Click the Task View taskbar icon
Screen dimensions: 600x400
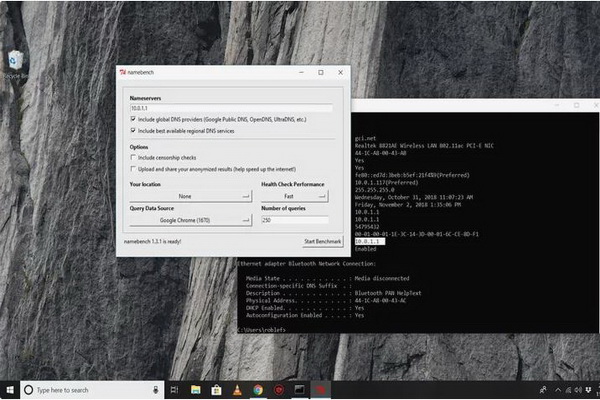[174, 389]
